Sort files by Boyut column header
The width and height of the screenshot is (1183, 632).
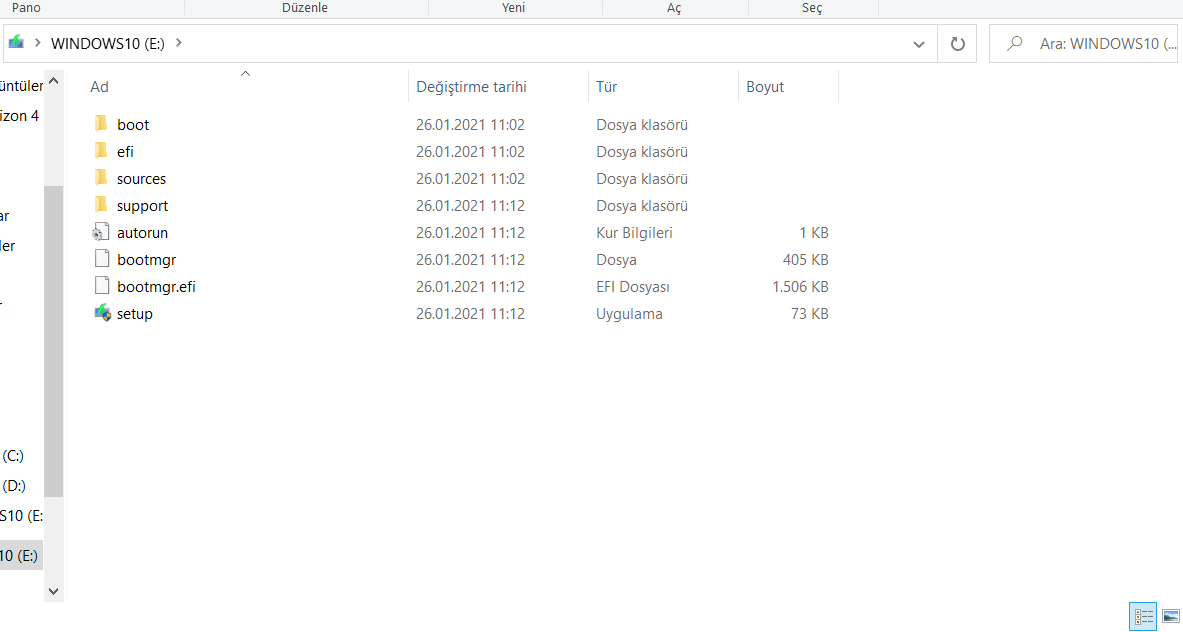[x=765, y=87]
